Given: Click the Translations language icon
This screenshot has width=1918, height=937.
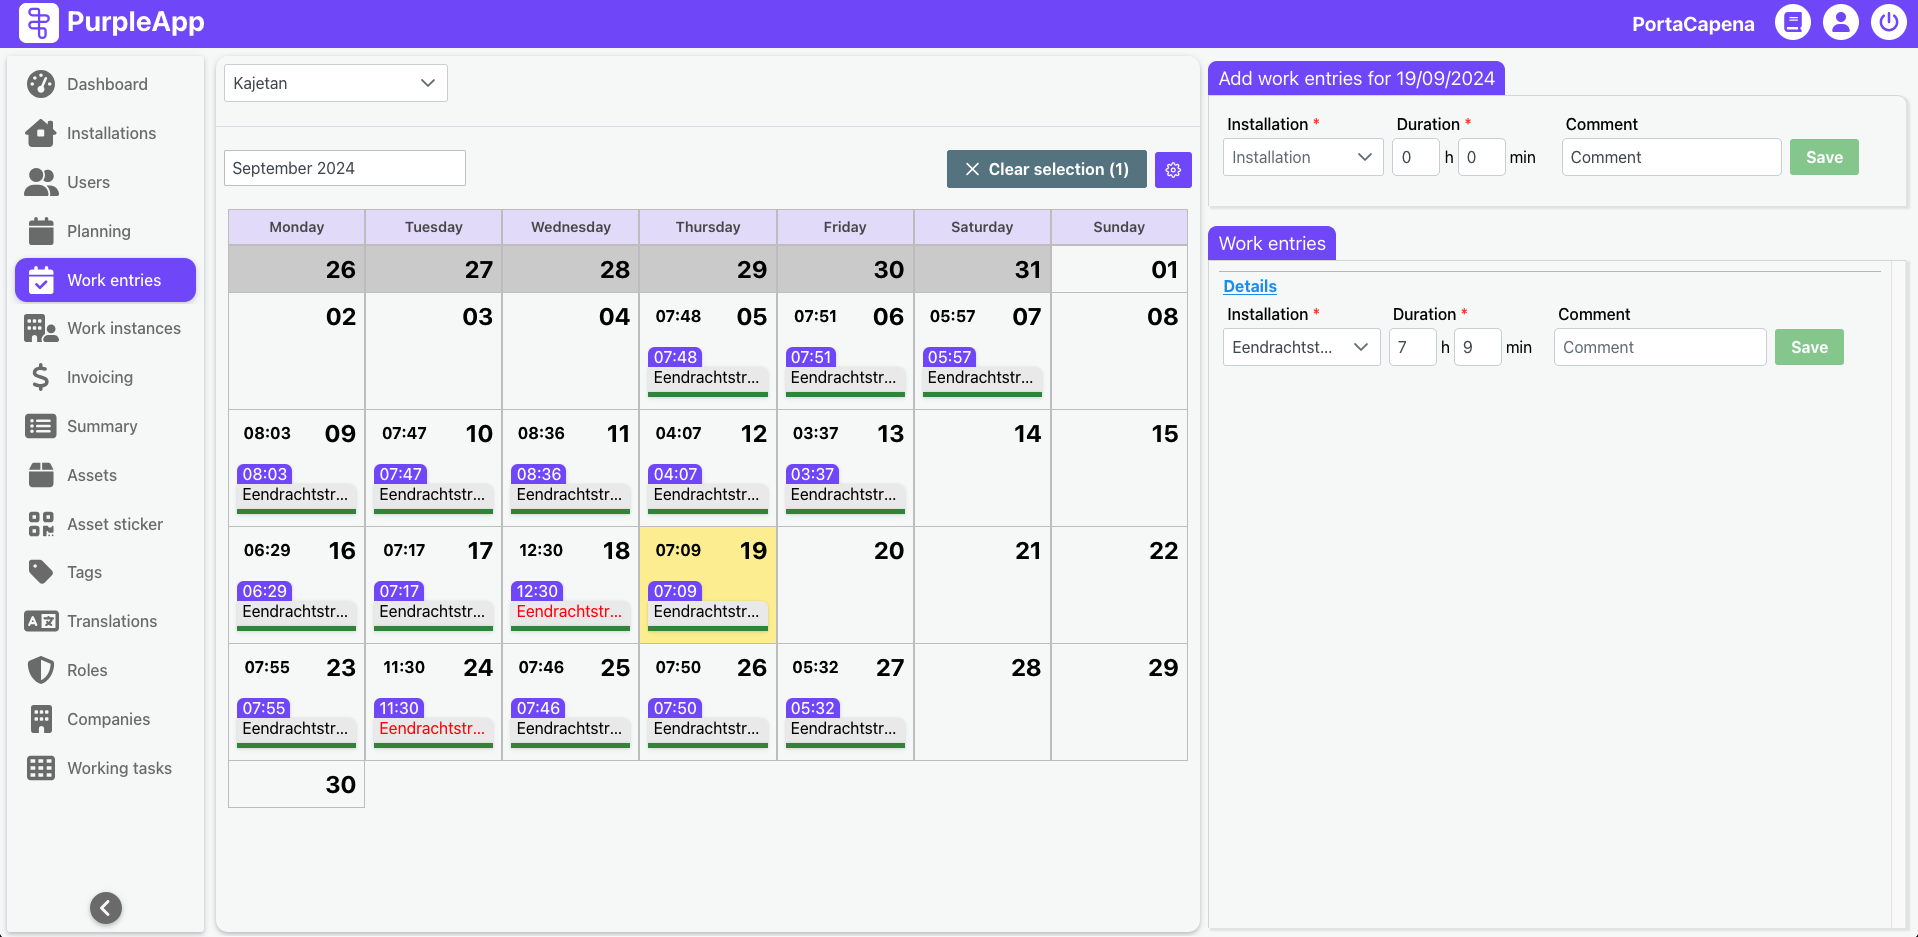Looking at the screenshot, I should coord(41,621).
